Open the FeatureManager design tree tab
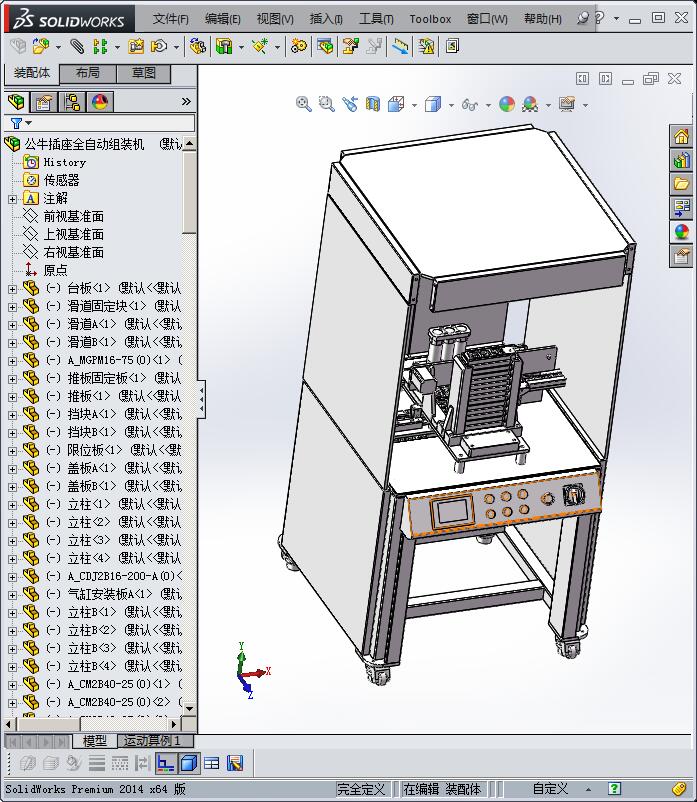This screenshot has height=802, width=697. coord(16,102)
